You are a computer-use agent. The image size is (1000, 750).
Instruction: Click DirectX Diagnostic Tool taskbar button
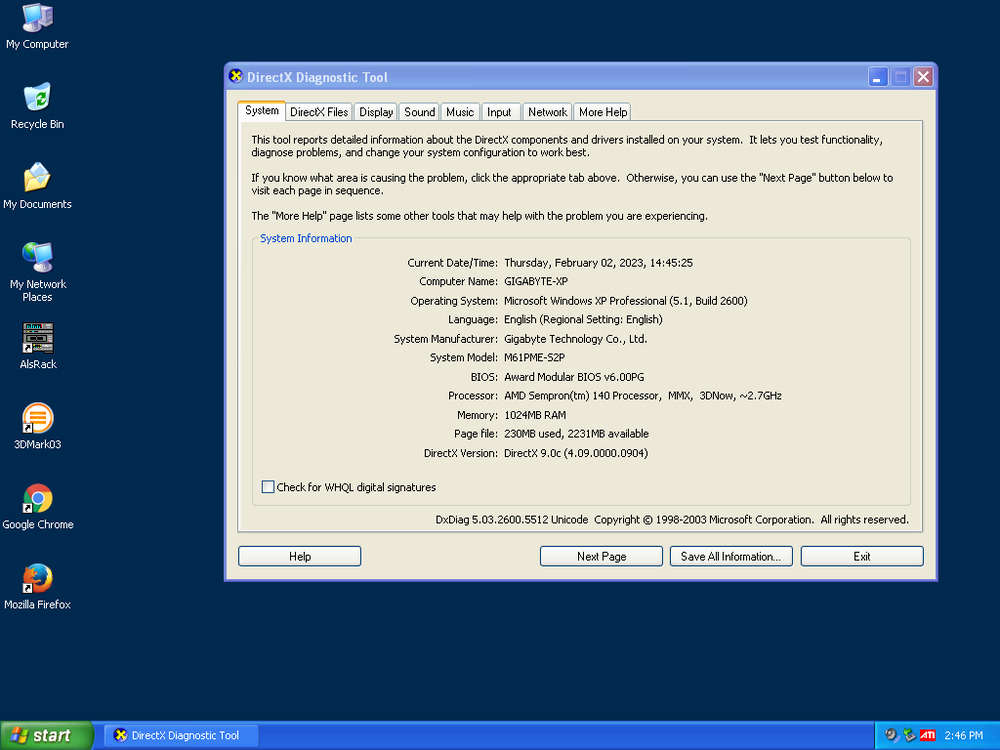pyautogui.click(x=181, y=735)
